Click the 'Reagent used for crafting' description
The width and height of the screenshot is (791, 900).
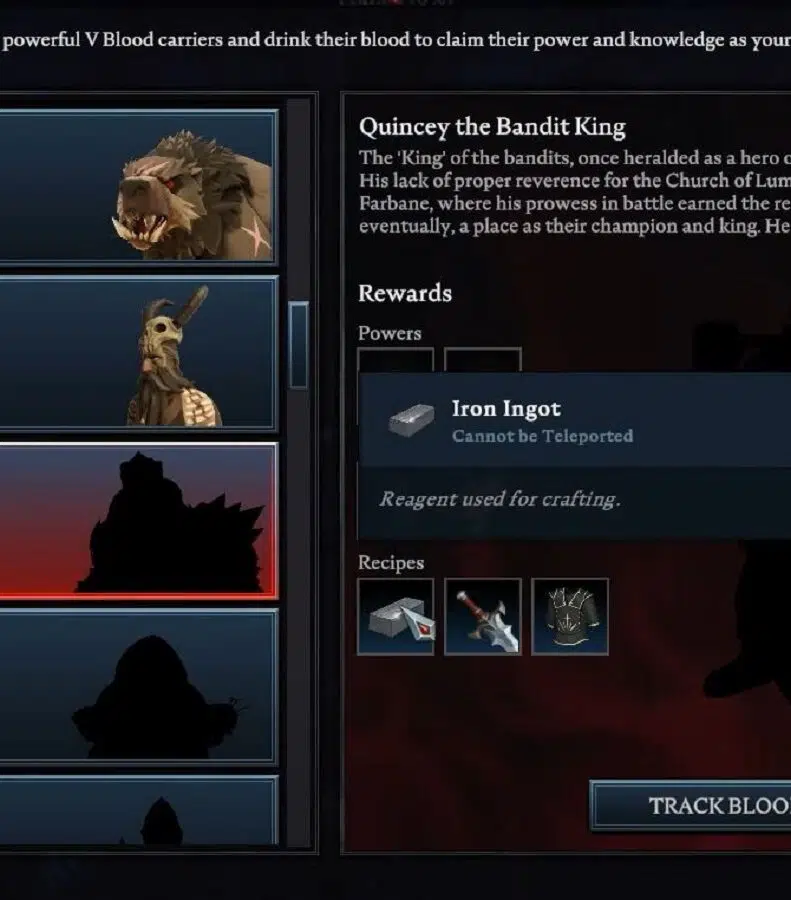499,499
